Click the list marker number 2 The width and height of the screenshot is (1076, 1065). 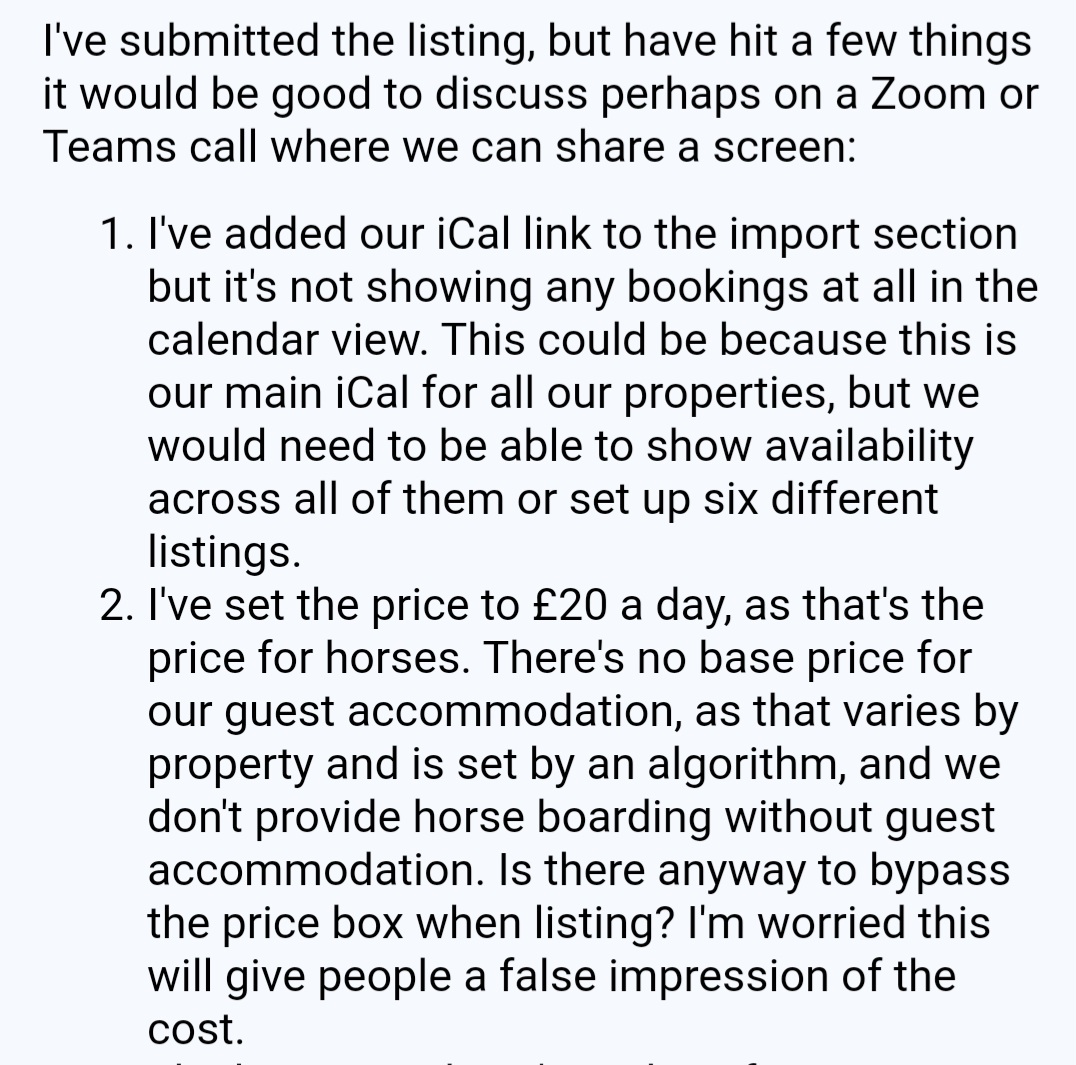pyautogui.click(x=117, y=605)
